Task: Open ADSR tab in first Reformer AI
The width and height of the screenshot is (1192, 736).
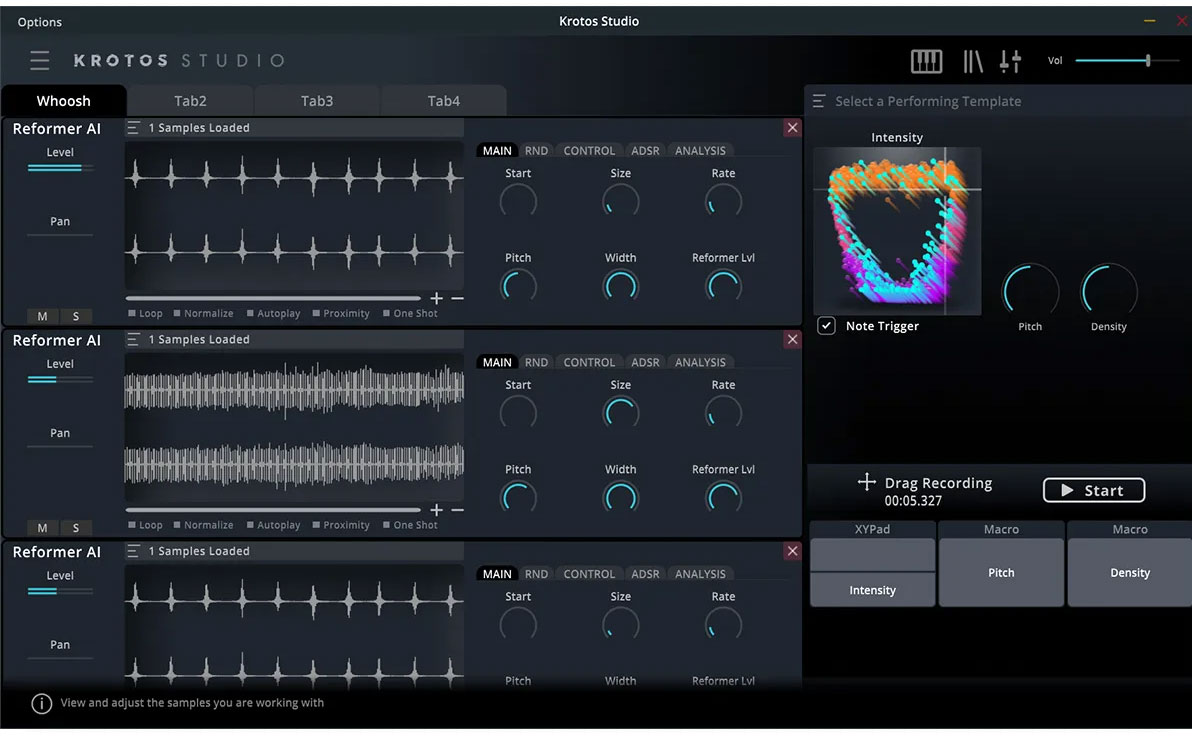Action: 645,151
